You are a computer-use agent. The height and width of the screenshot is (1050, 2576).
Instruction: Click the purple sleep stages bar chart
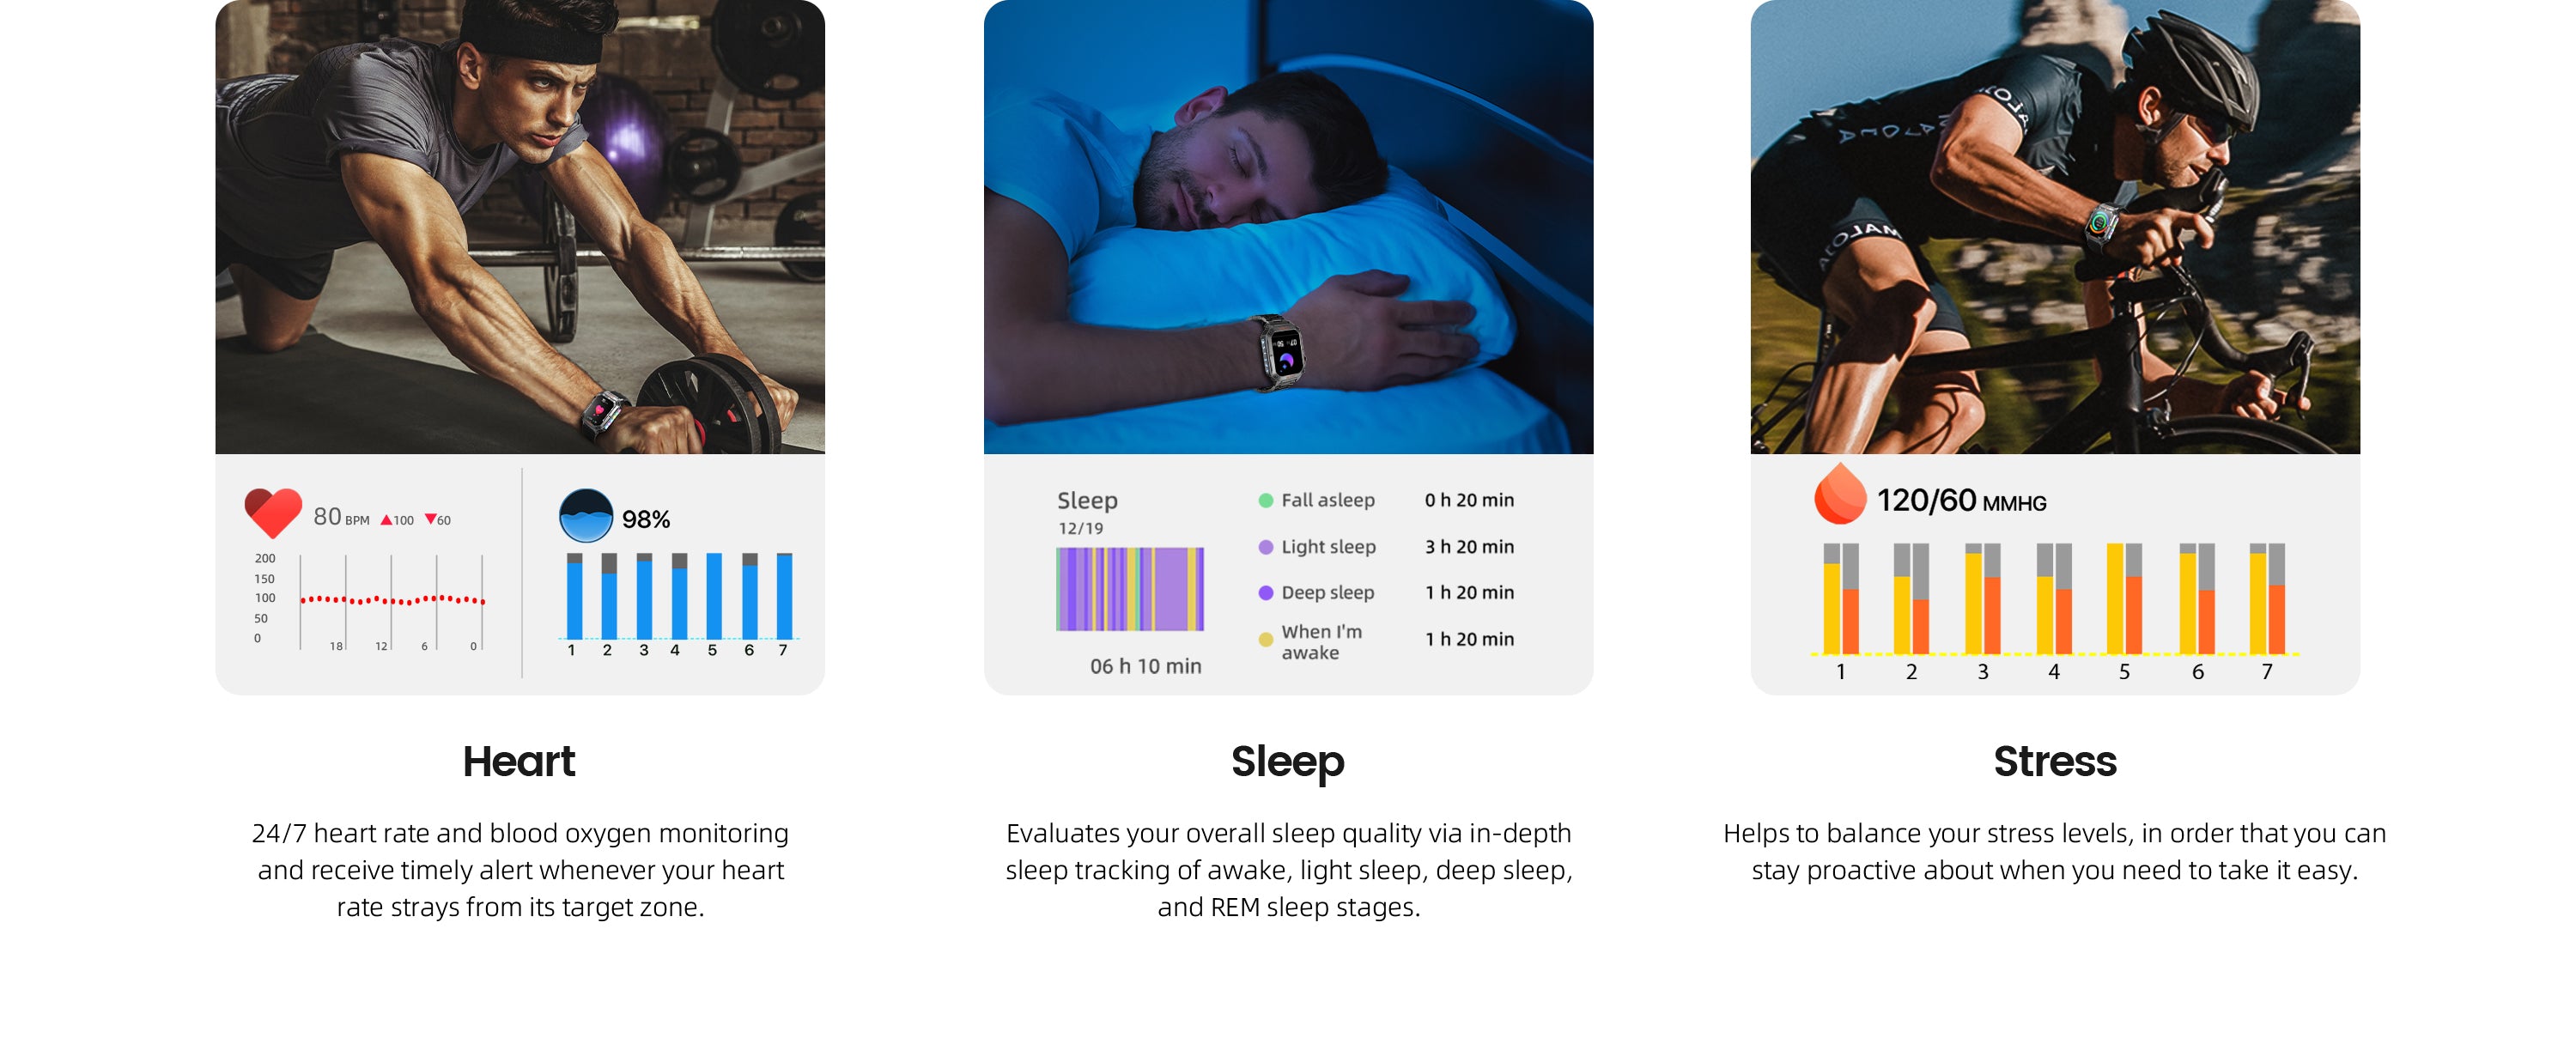[1130, 589]
